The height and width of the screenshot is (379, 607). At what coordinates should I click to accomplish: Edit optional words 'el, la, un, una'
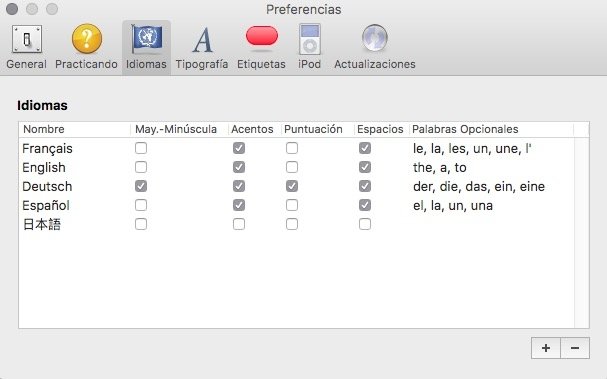(453, 206)
